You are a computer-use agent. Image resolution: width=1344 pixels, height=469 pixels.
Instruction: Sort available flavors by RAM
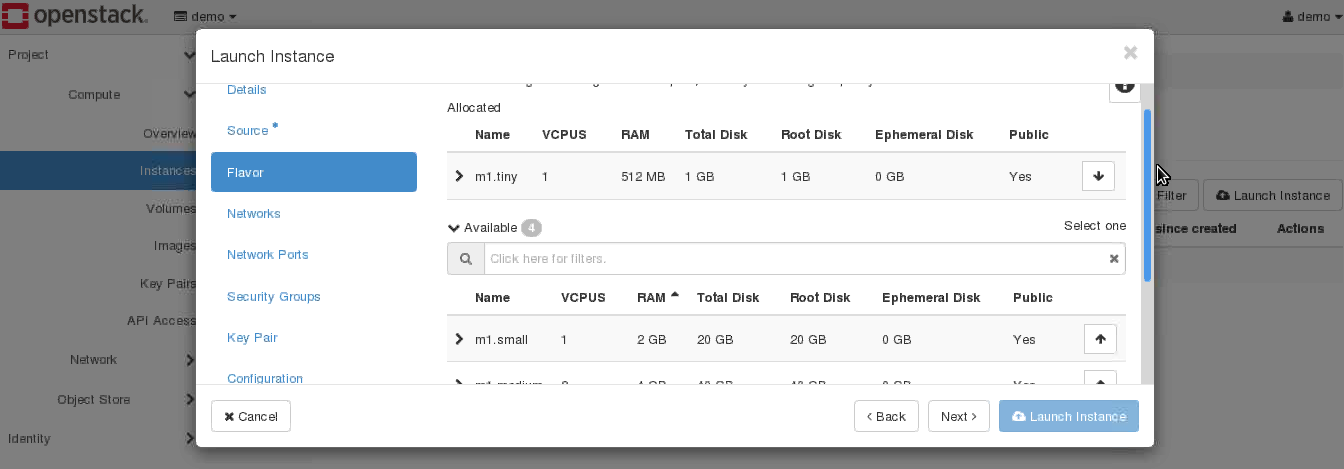pos(657,297)
